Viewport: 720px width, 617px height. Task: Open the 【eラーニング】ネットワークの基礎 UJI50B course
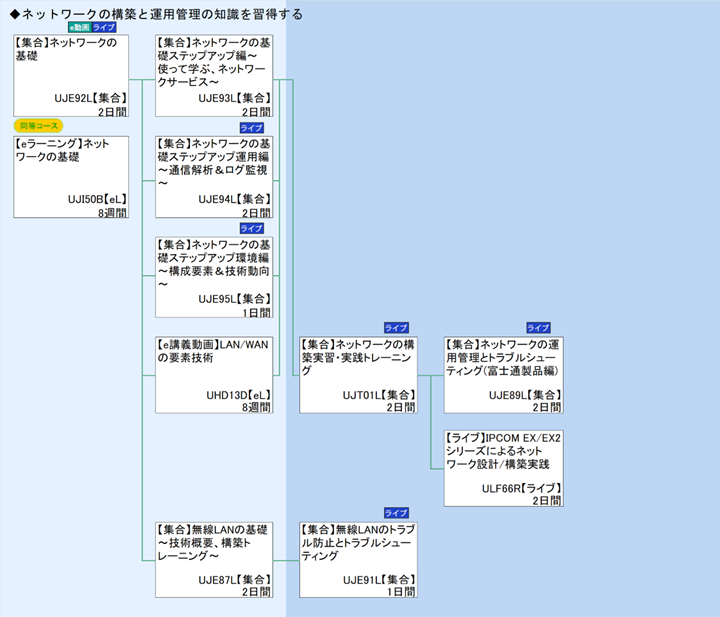pos(71,176)
